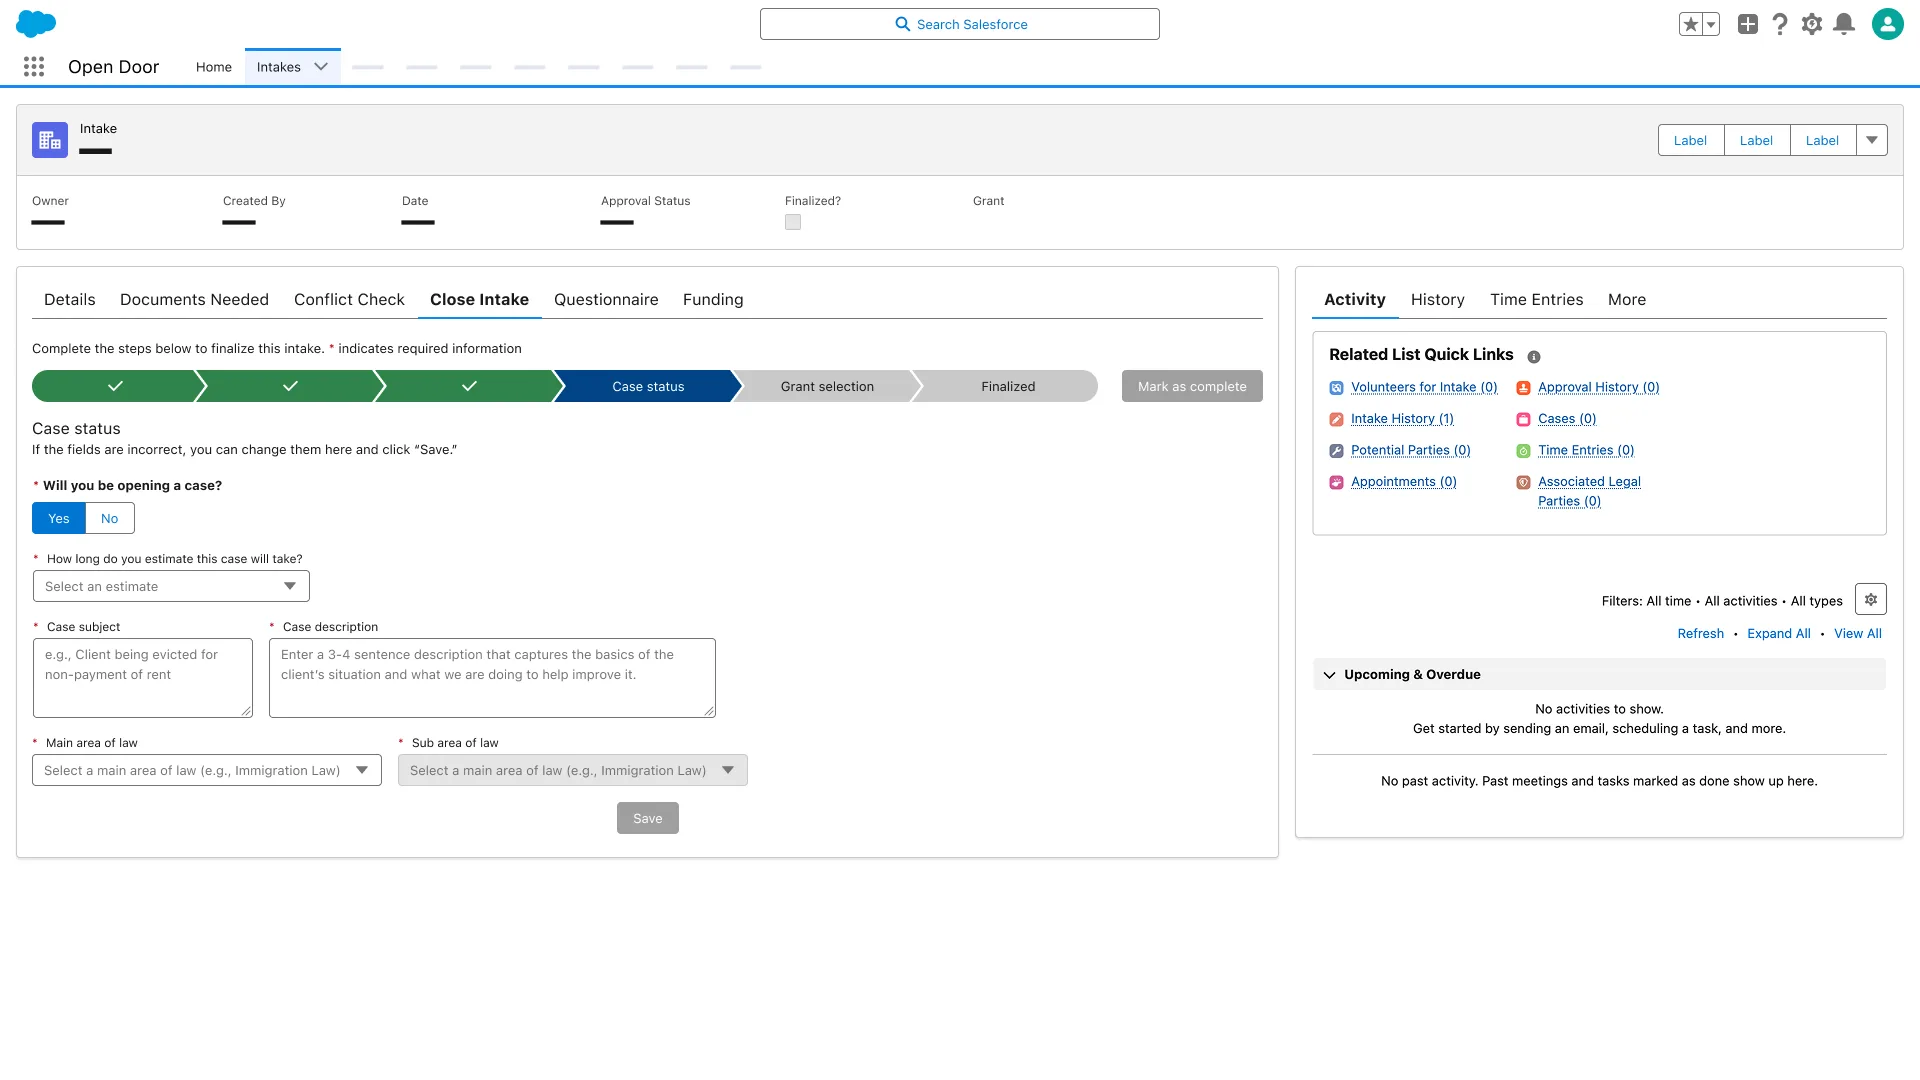
Task: Select the Activity tab
Action: 1354,300
